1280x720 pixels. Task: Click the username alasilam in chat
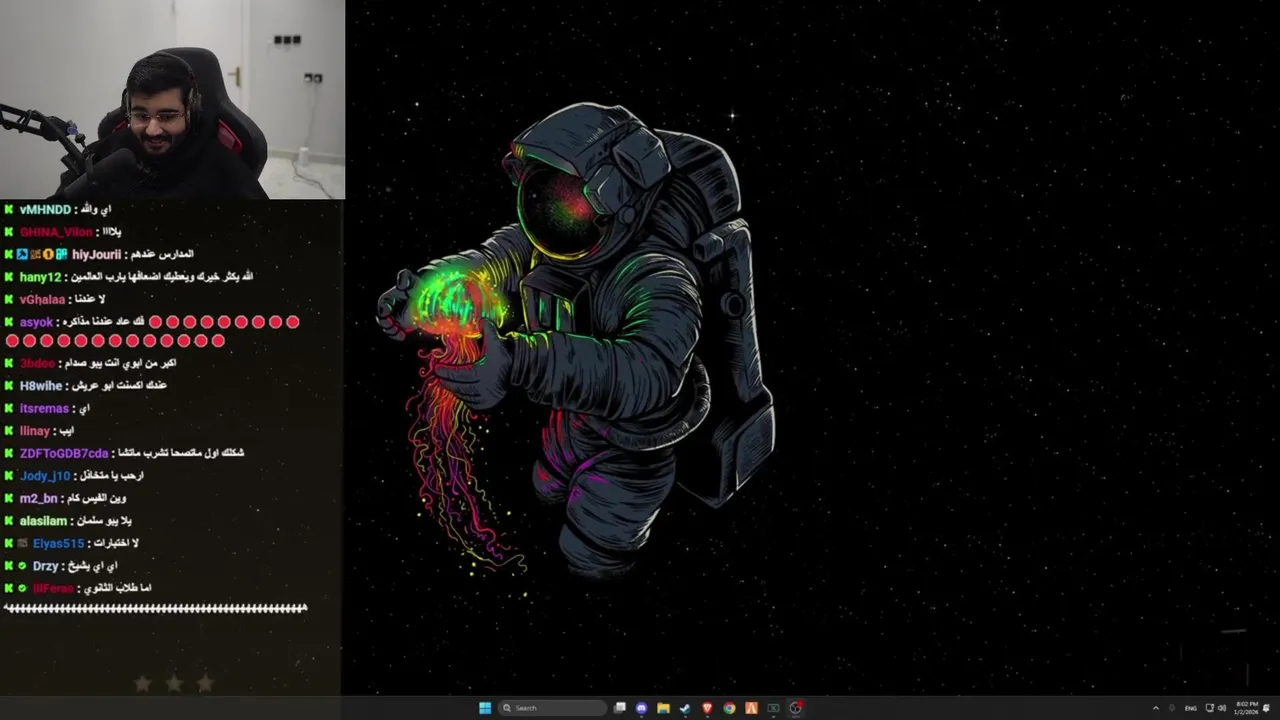click(43, 521)
